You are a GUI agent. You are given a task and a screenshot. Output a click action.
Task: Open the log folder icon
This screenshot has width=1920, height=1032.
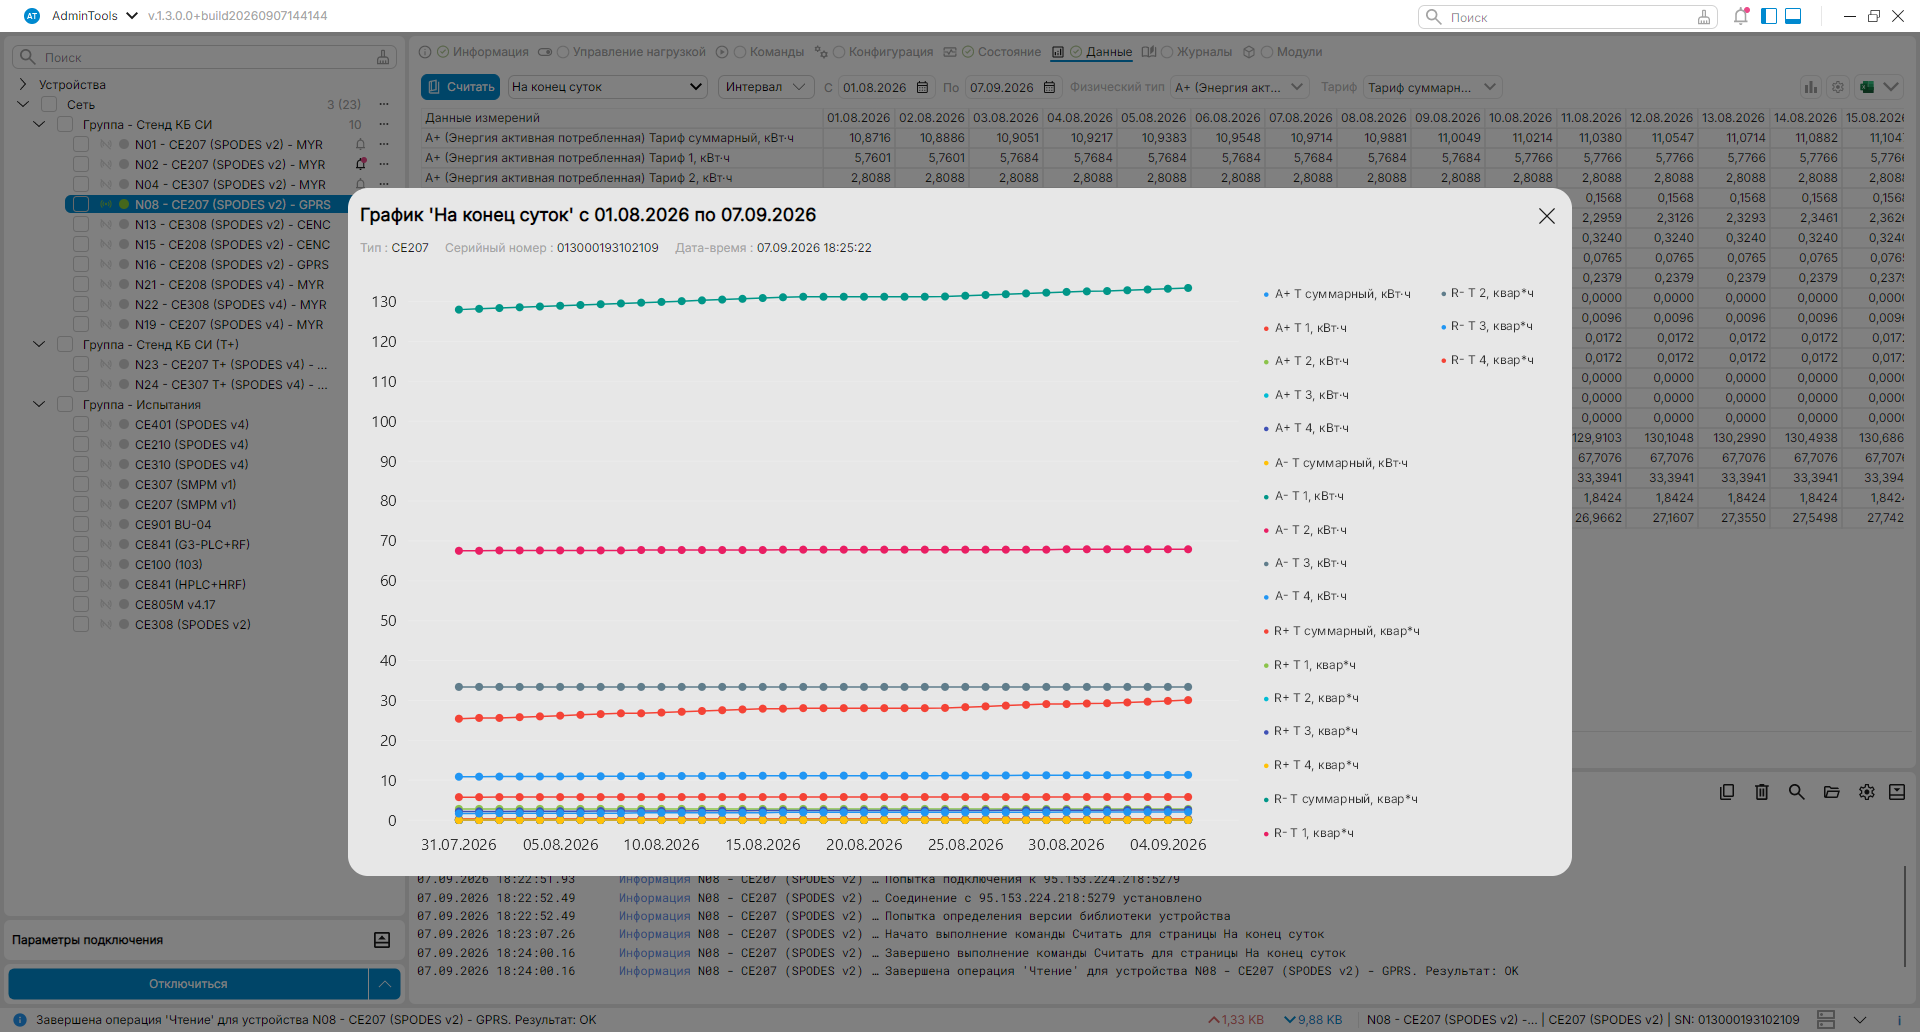(1832, 792)
